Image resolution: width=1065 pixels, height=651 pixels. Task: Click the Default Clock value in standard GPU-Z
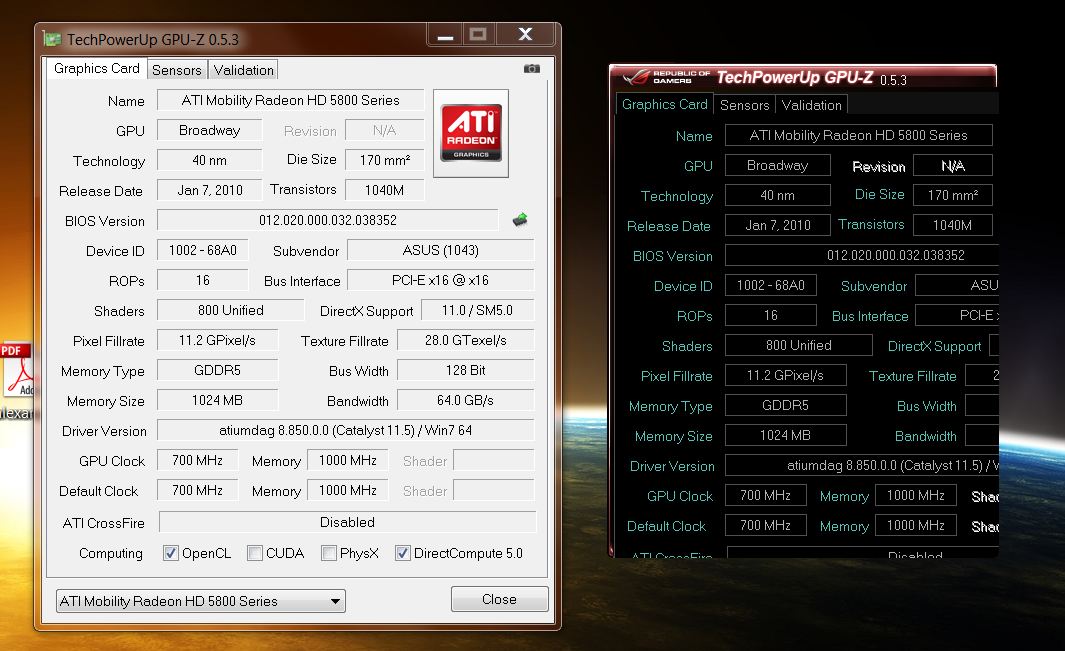coord(198,490)
